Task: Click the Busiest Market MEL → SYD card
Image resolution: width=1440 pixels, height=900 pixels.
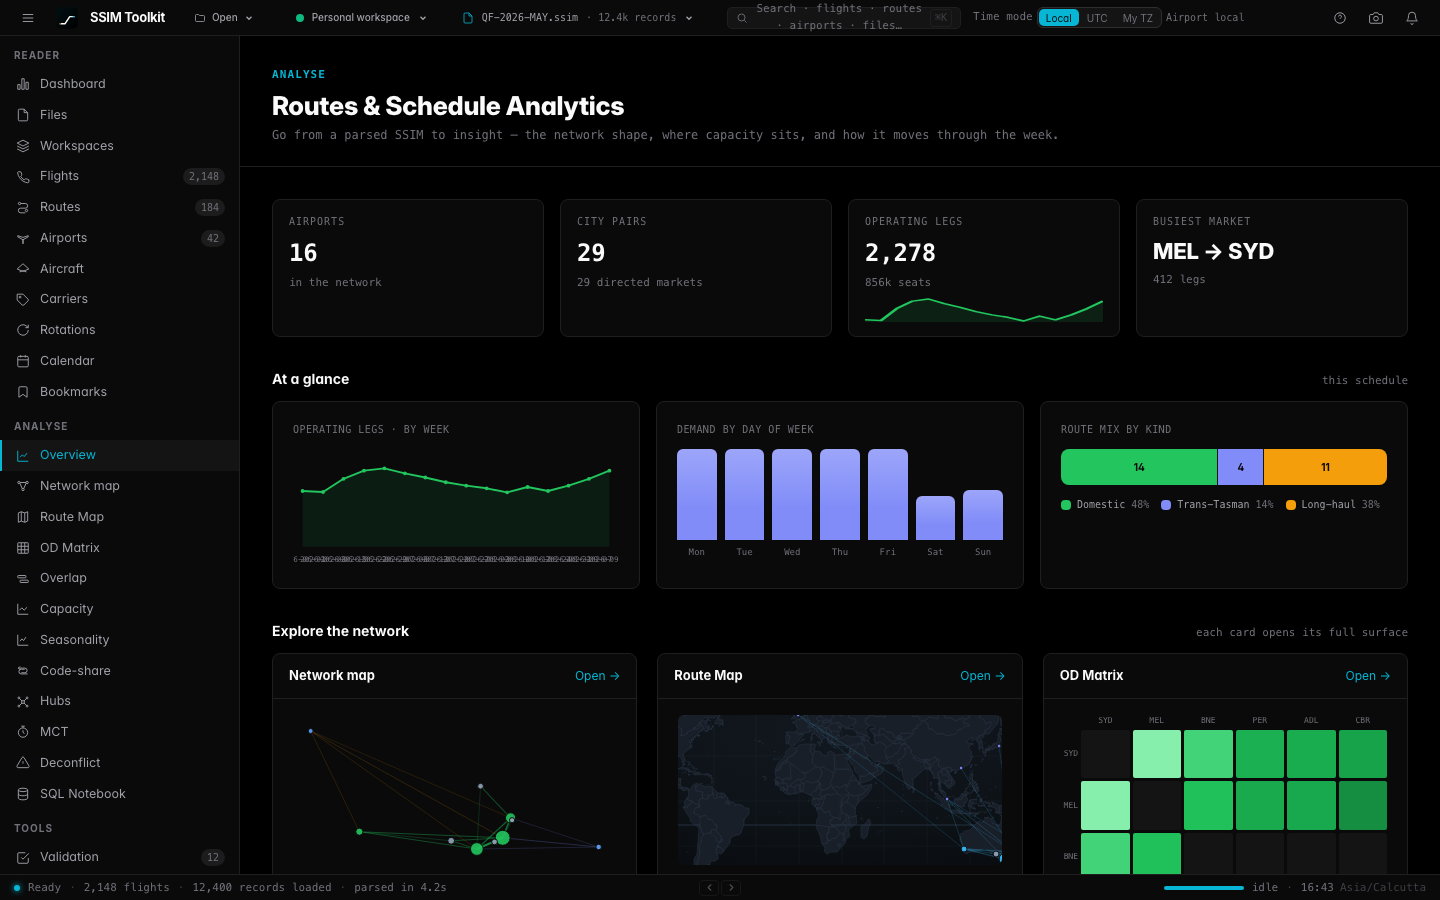Action: pos(1272,268)
